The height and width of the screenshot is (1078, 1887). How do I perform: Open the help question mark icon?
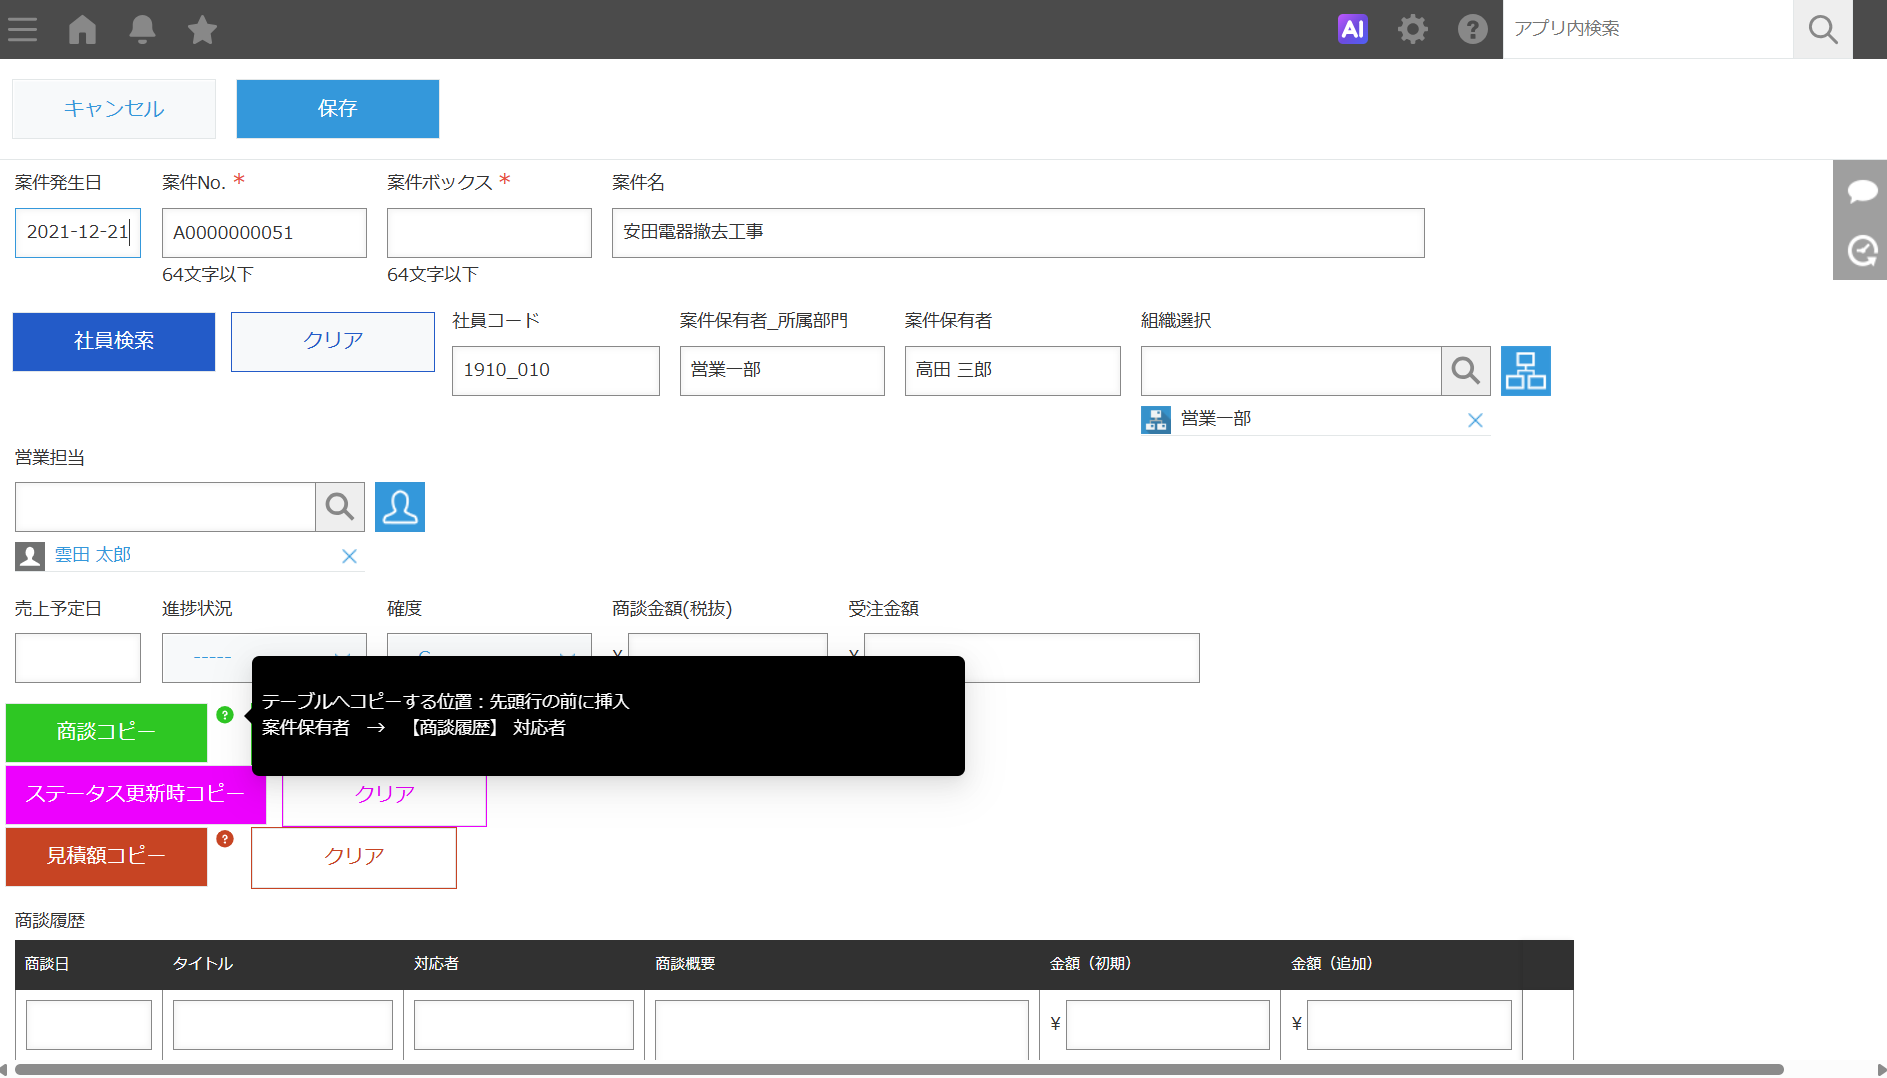(1472, 29)
